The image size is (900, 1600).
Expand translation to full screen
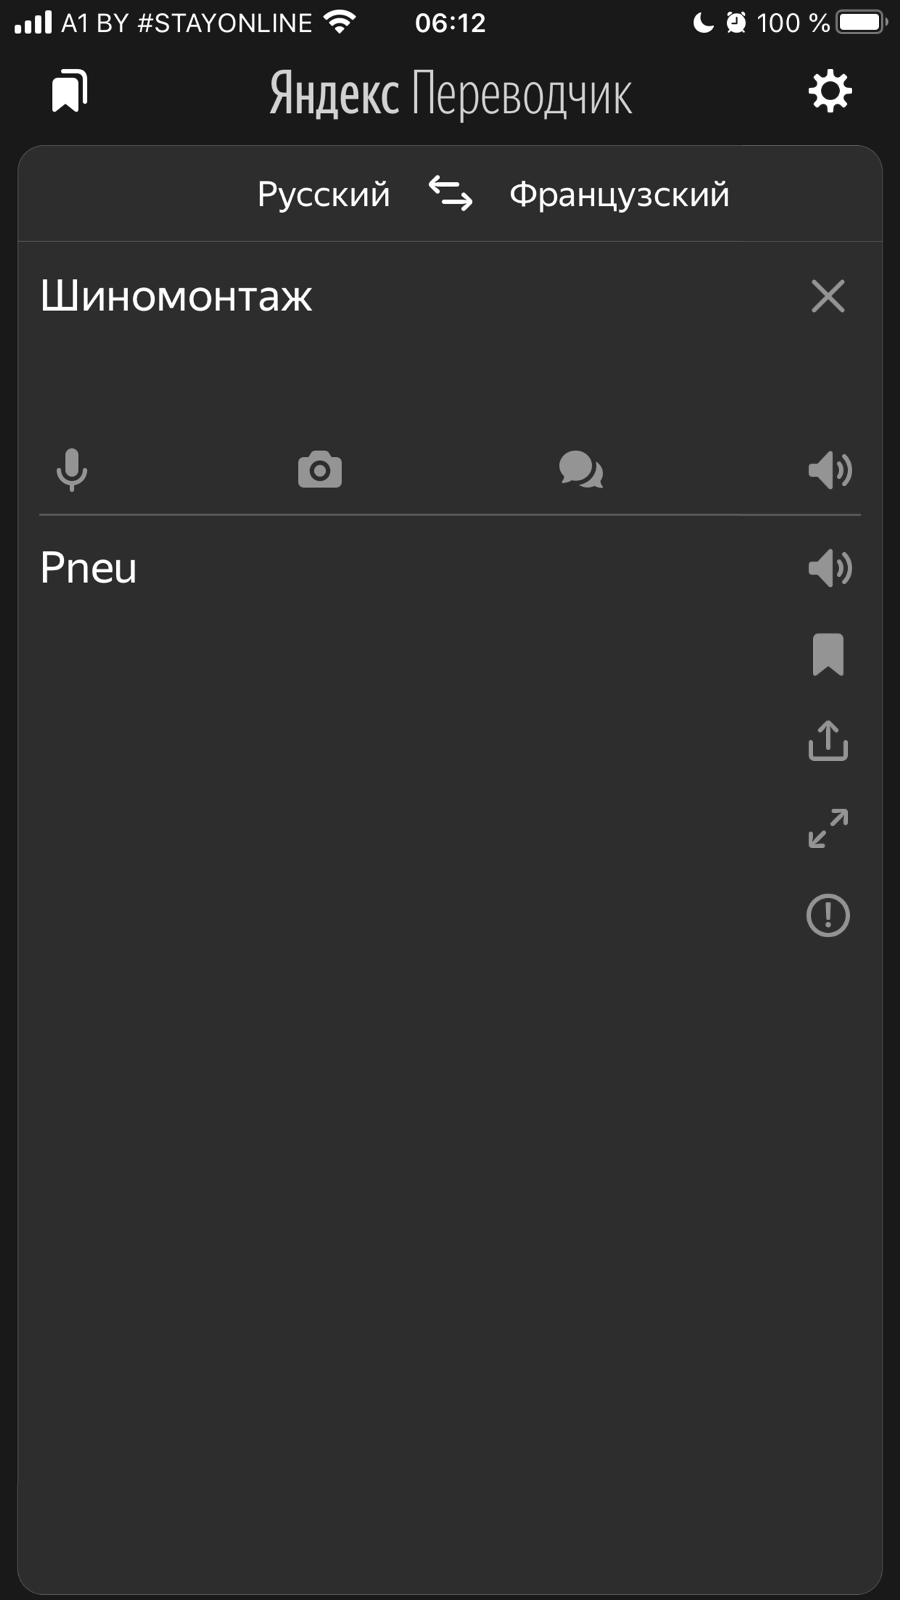[x=828, y=828]
